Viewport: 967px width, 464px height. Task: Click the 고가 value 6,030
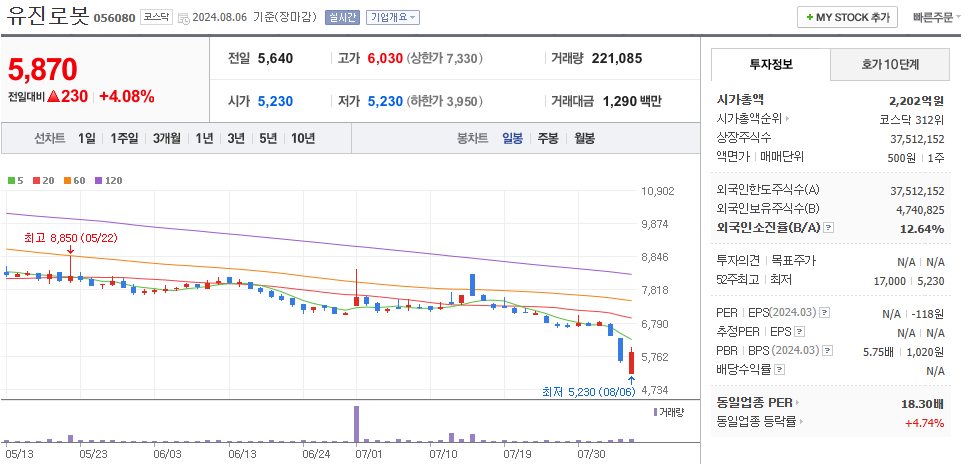[385, 59]
